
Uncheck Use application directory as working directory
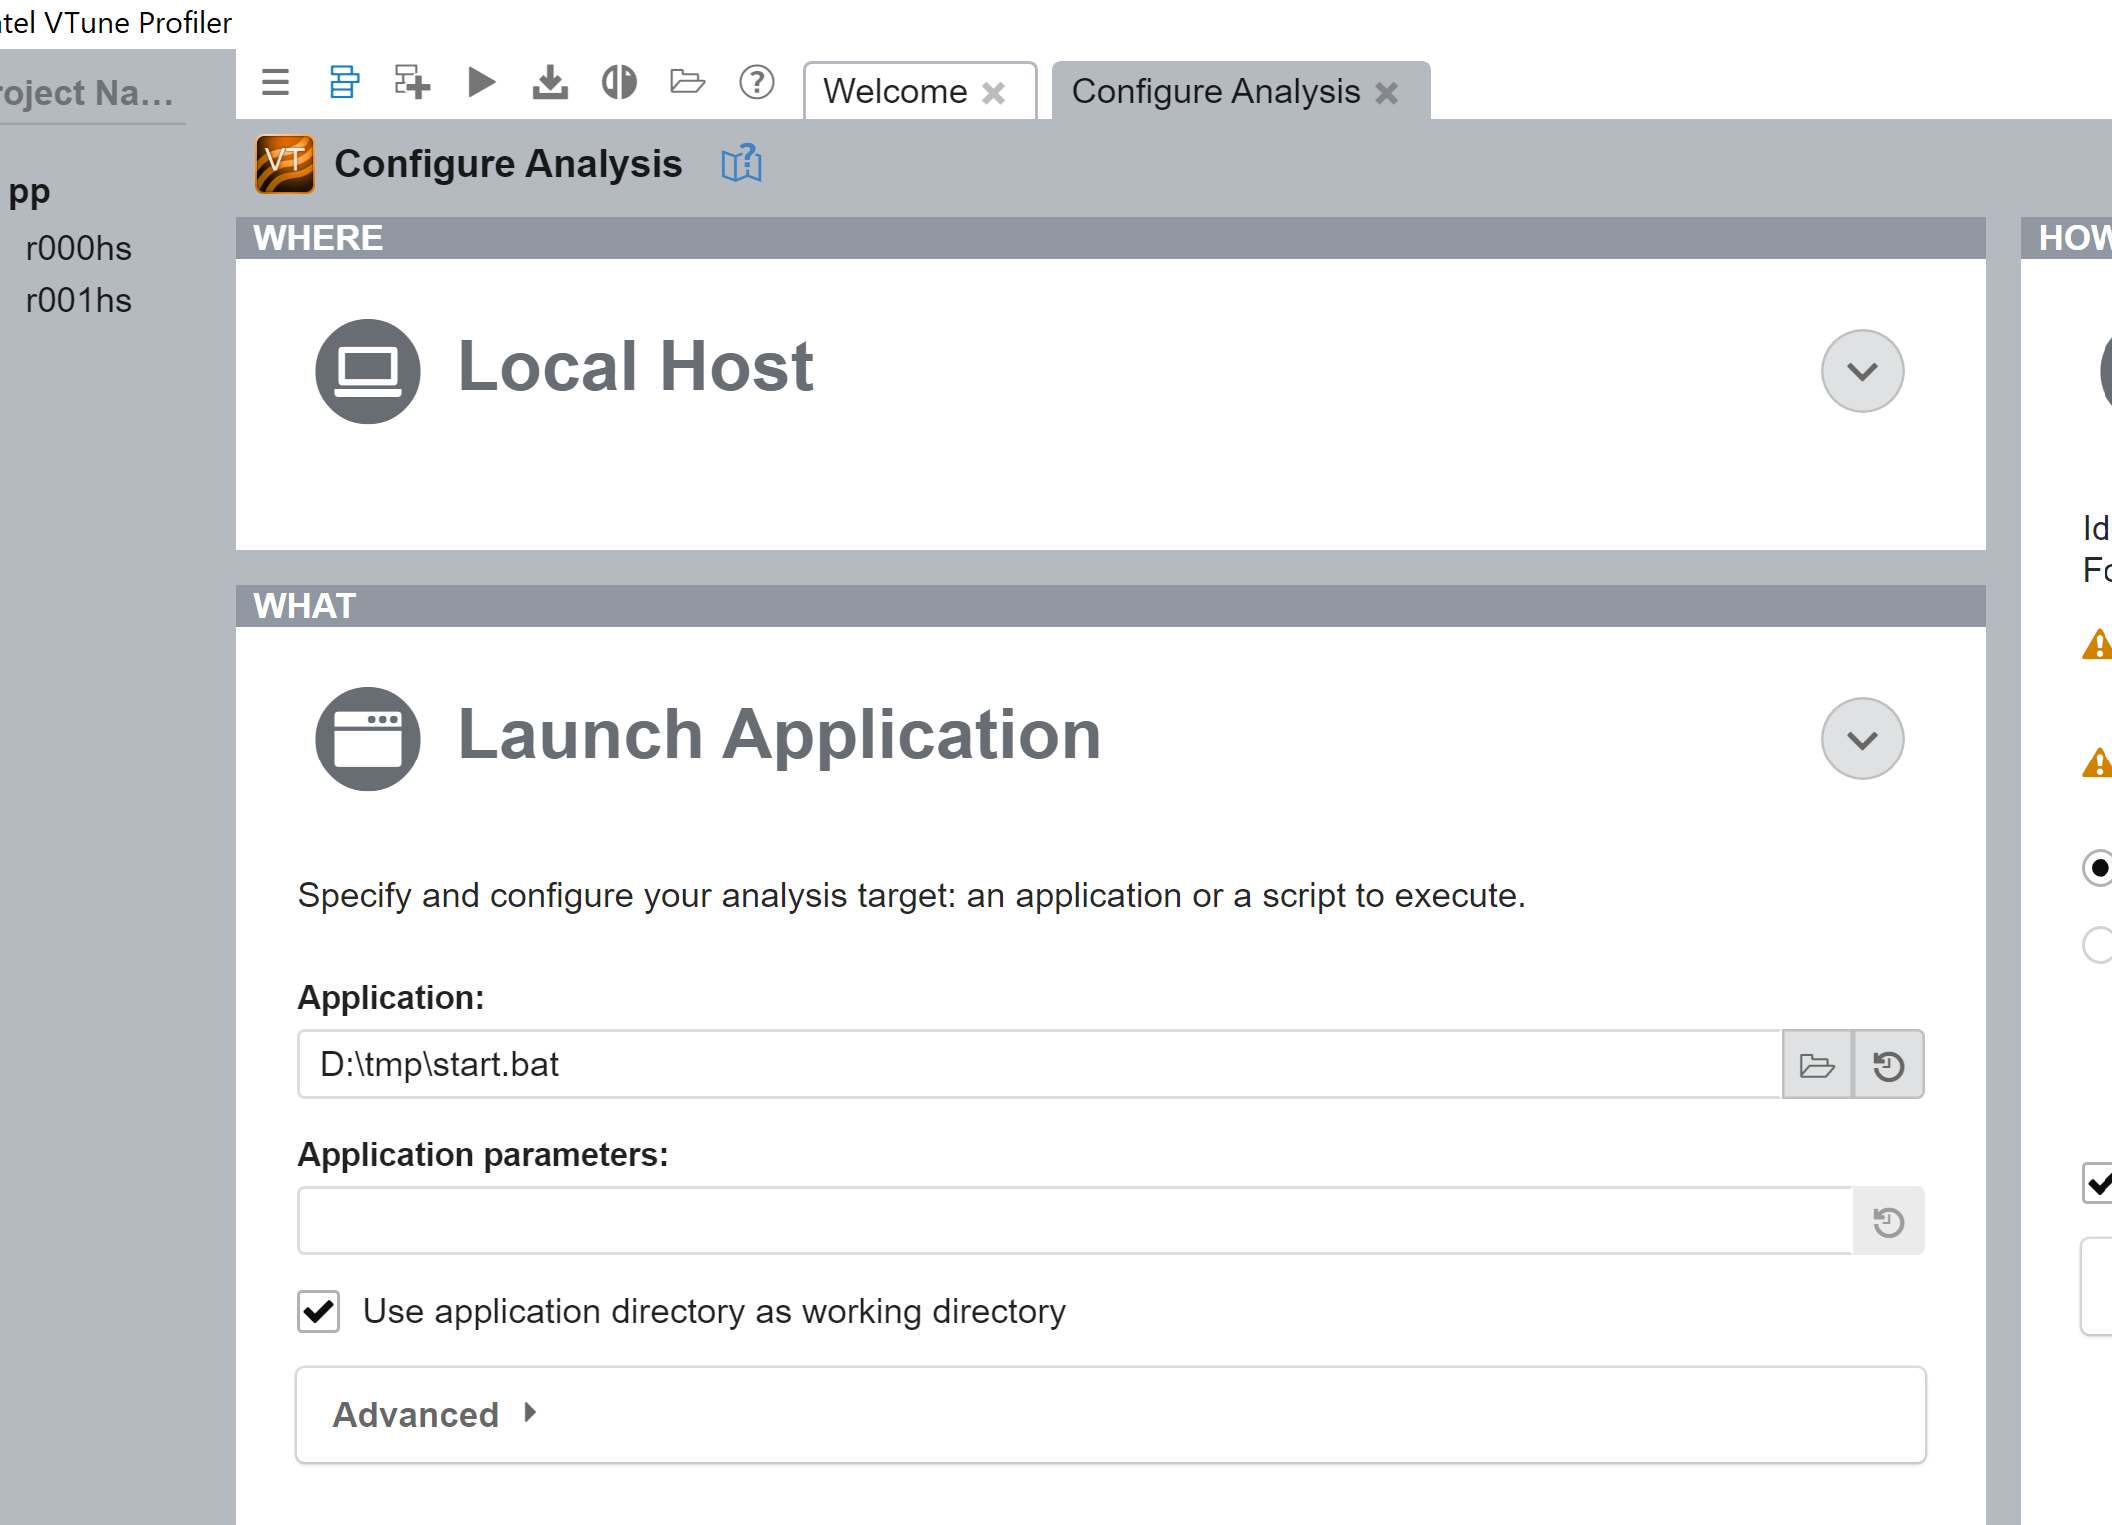(x=319, y=1311)
